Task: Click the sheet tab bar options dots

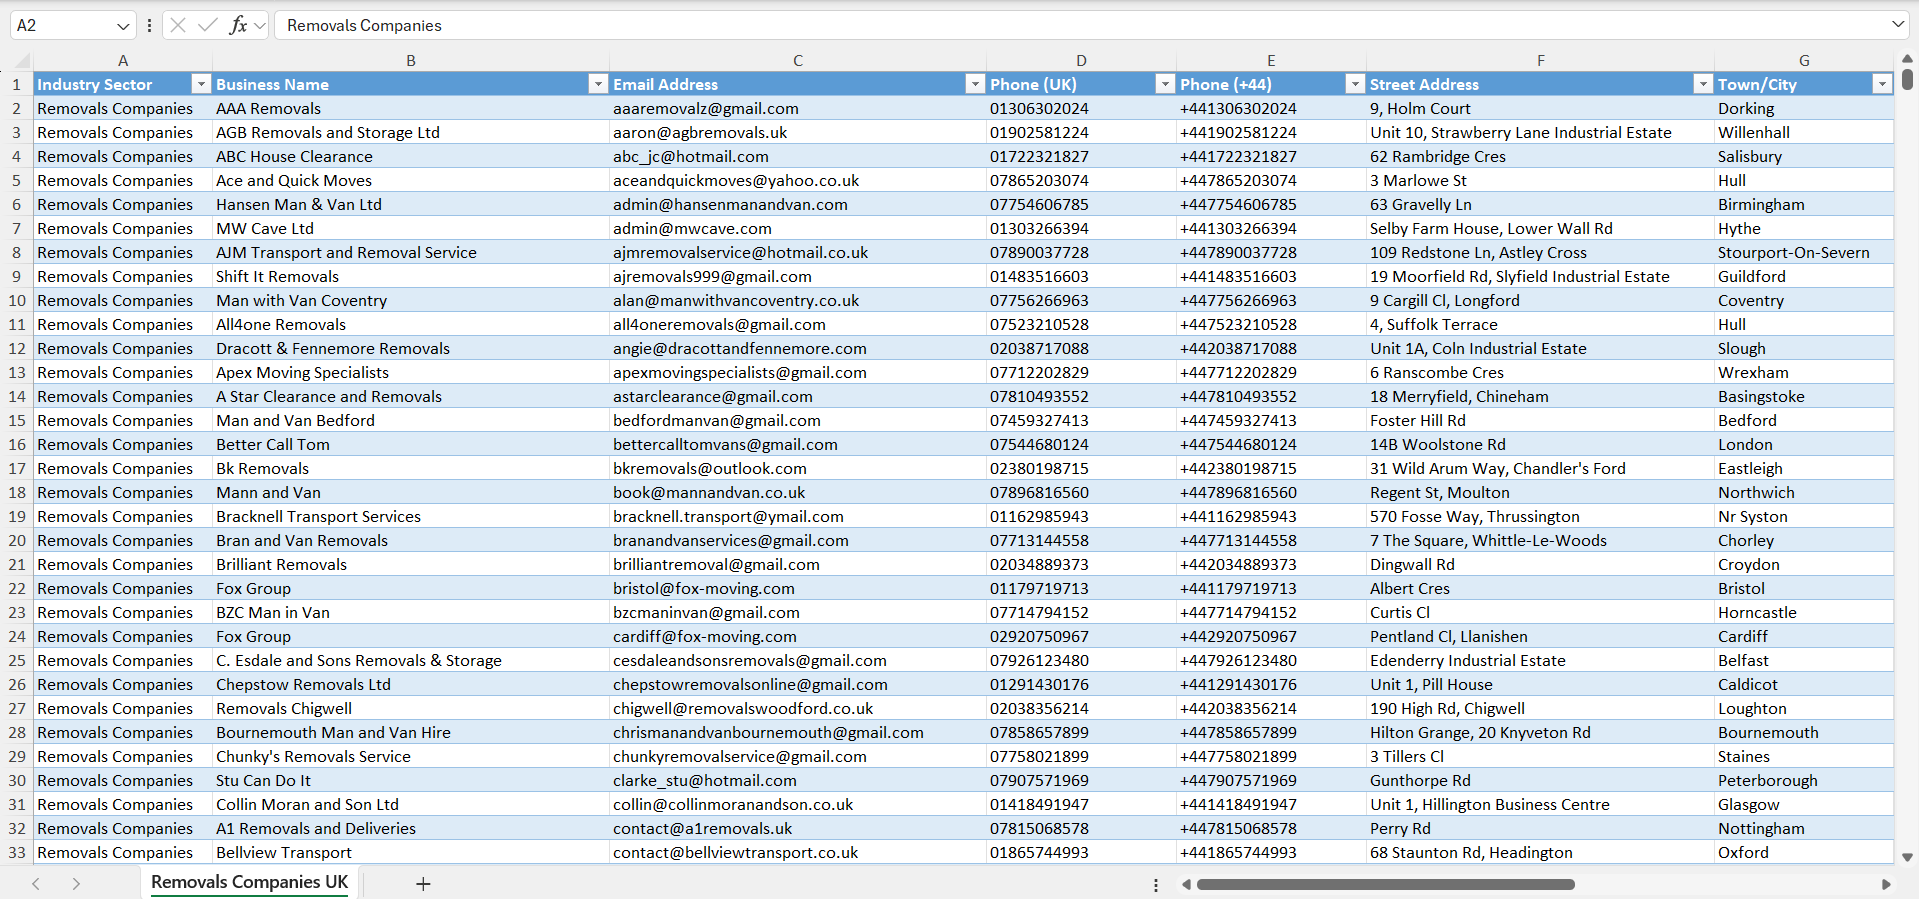Action: click(1156, 885)
